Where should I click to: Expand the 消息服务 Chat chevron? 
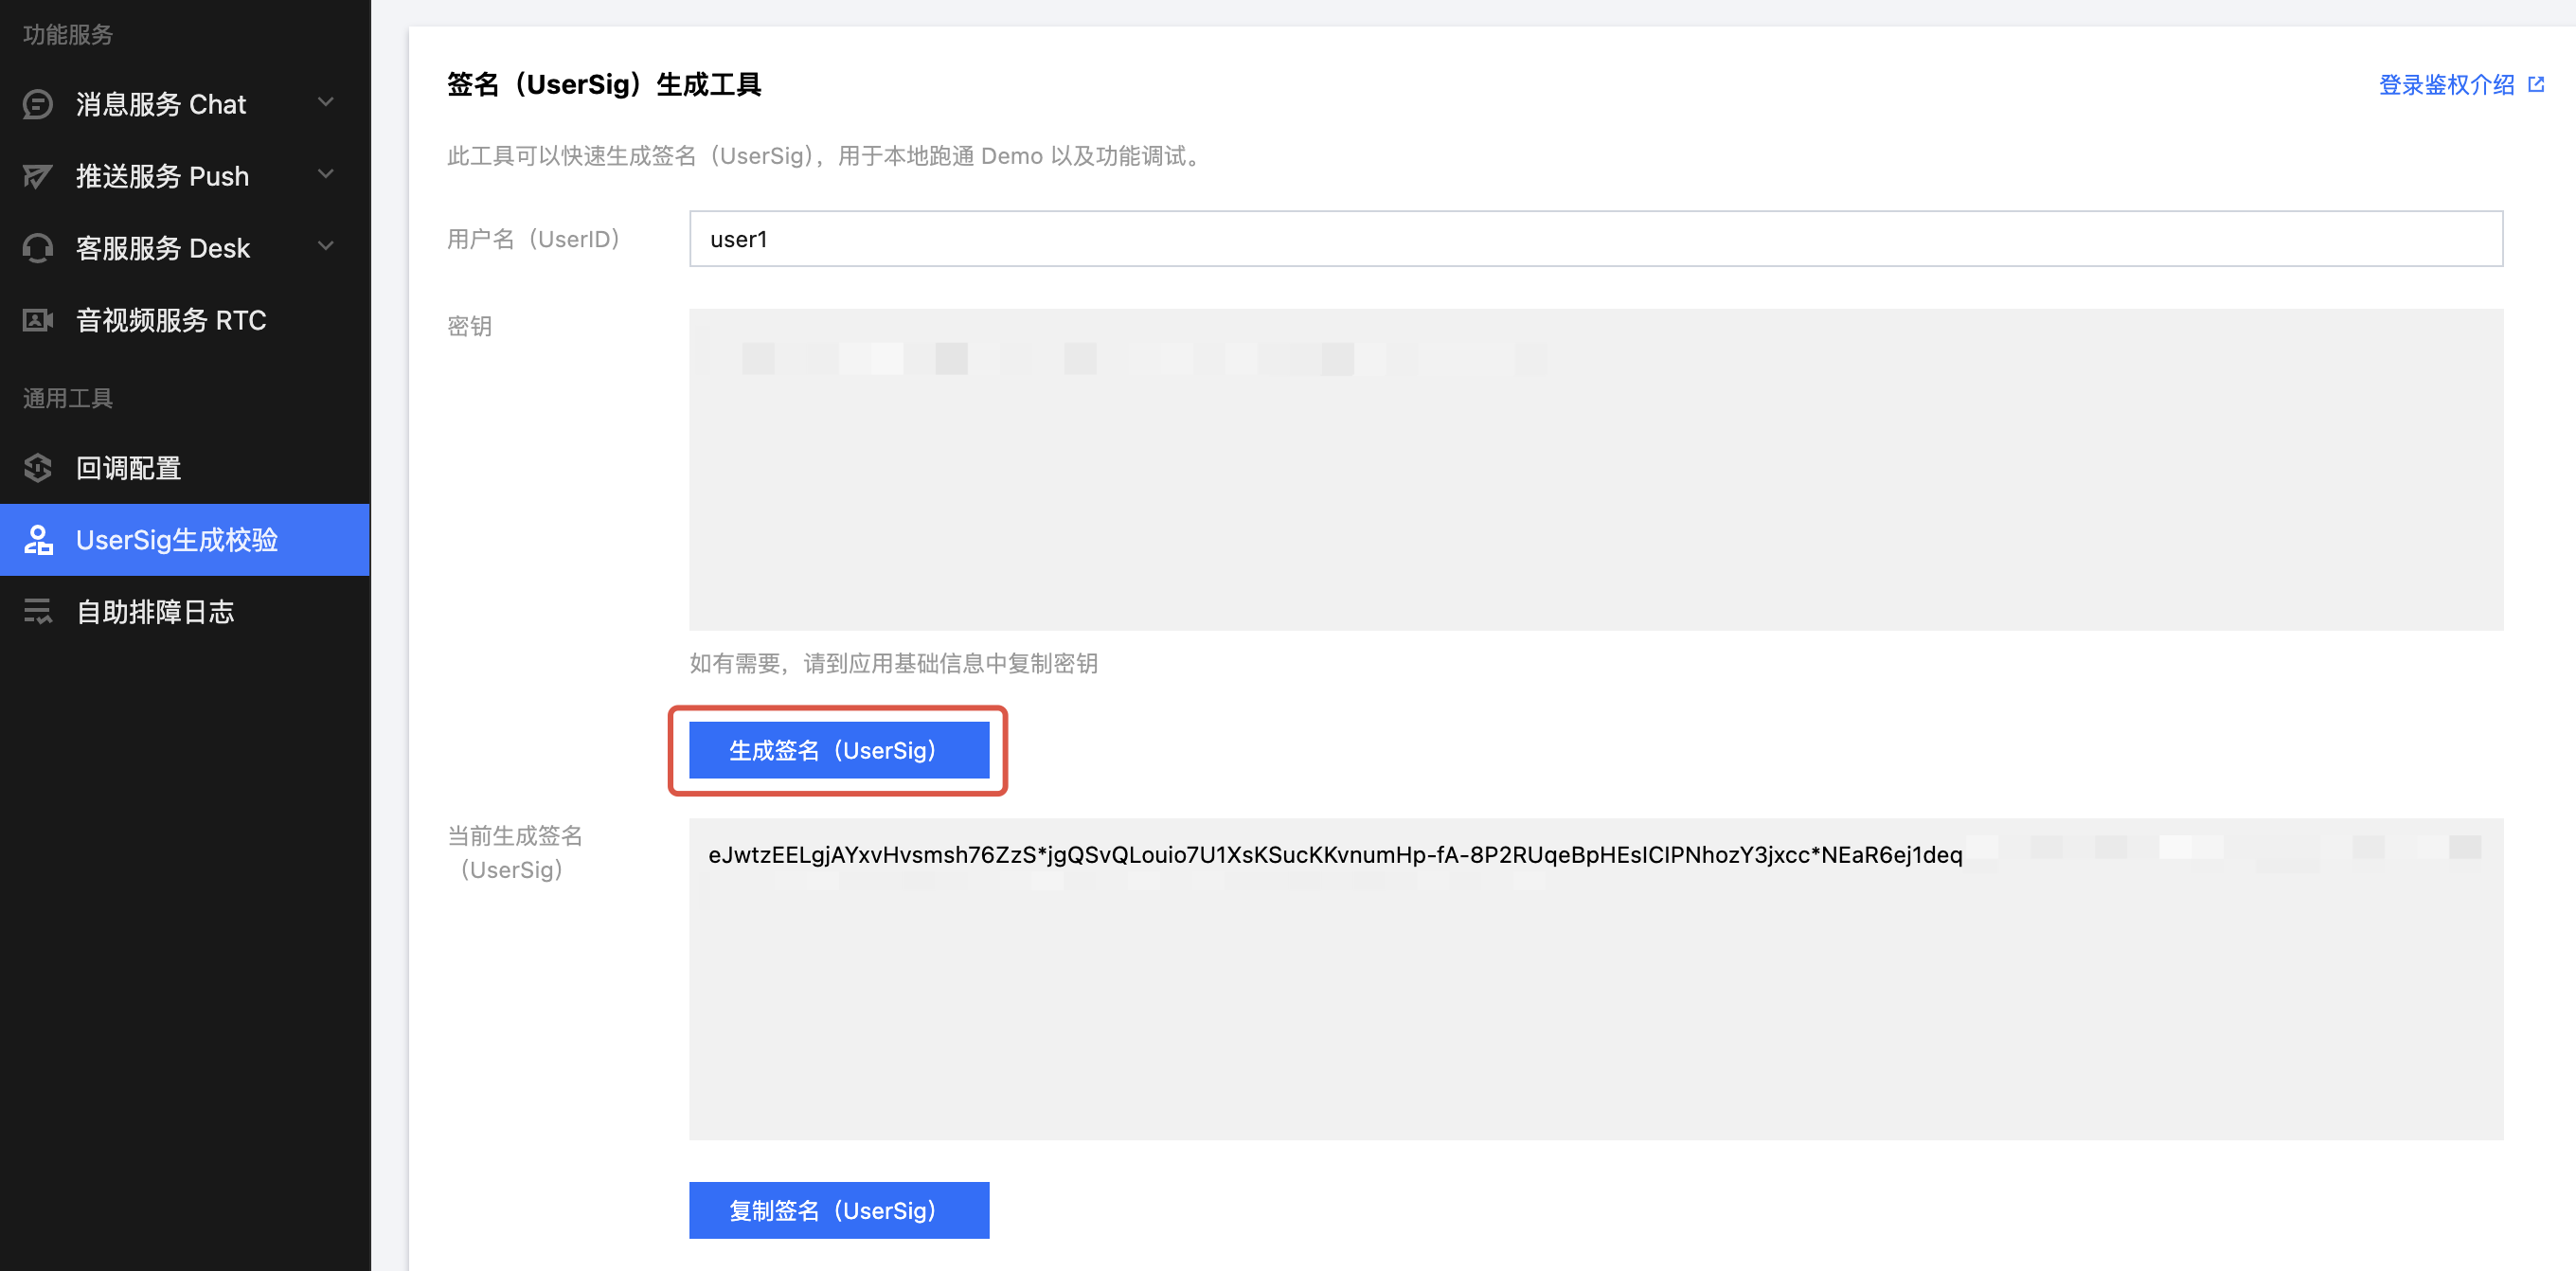click(x=325, y=102)
